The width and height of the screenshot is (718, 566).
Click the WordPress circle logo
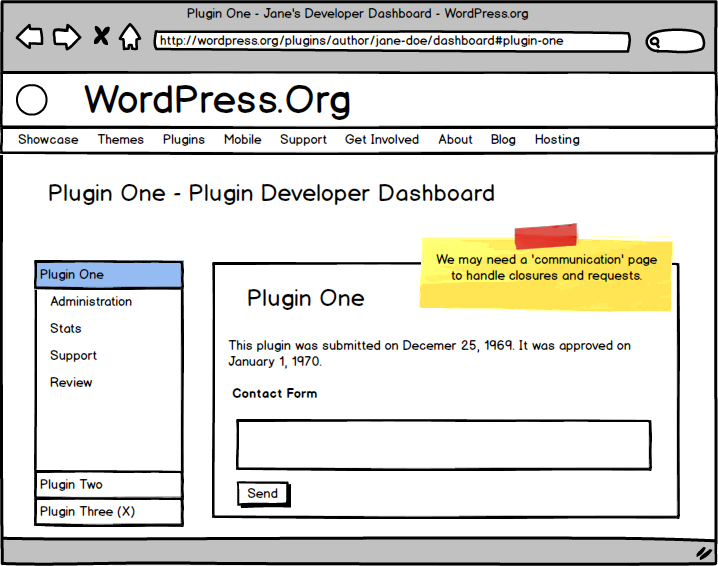click(x=32, y=100)
